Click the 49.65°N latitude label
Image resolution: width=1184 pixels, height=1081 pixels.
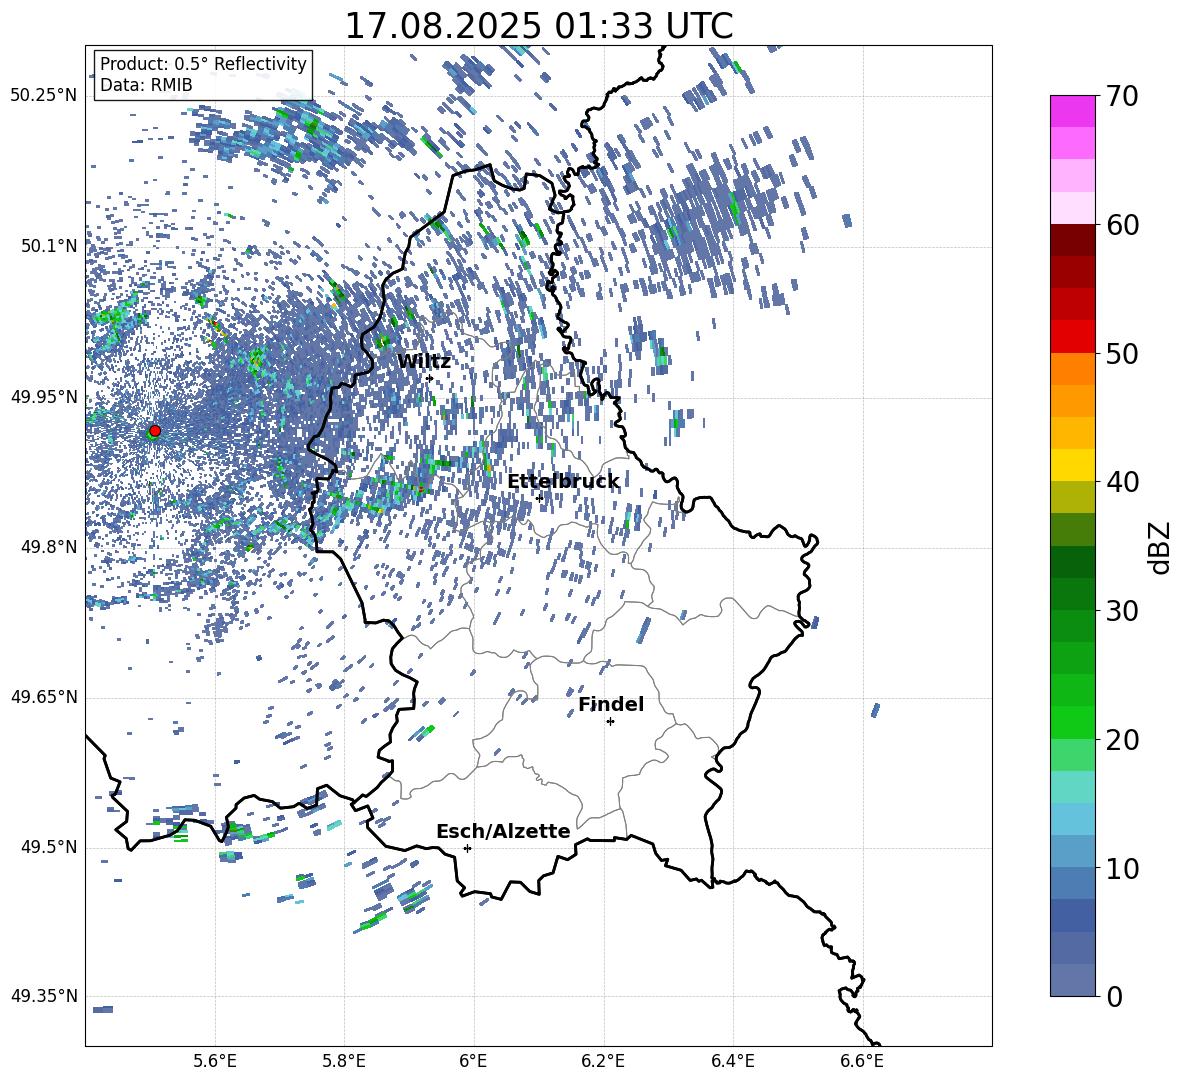45,696
